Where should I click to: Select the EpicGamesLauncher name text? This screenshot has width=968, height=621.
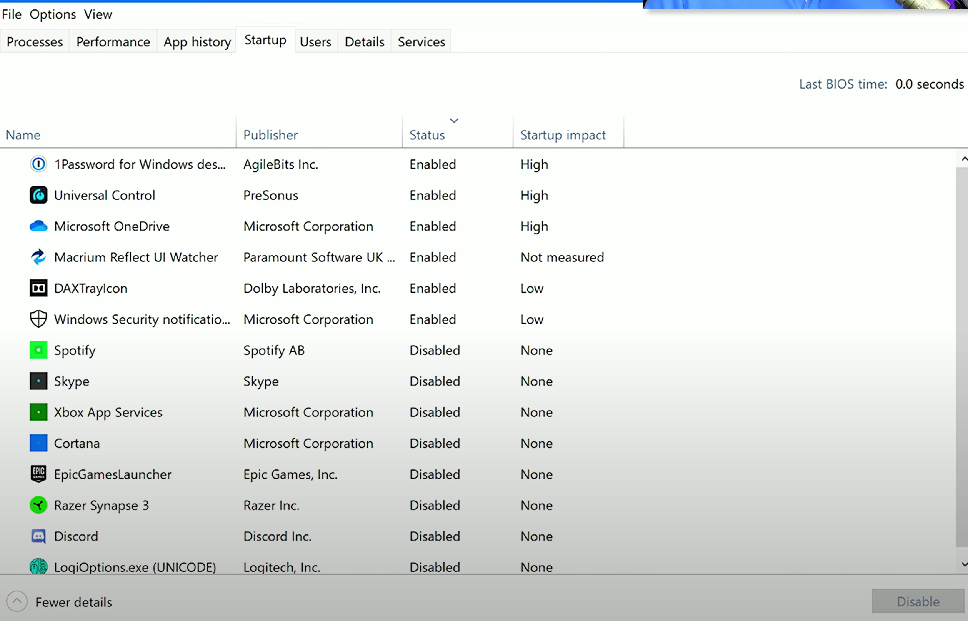pos(113,474)
